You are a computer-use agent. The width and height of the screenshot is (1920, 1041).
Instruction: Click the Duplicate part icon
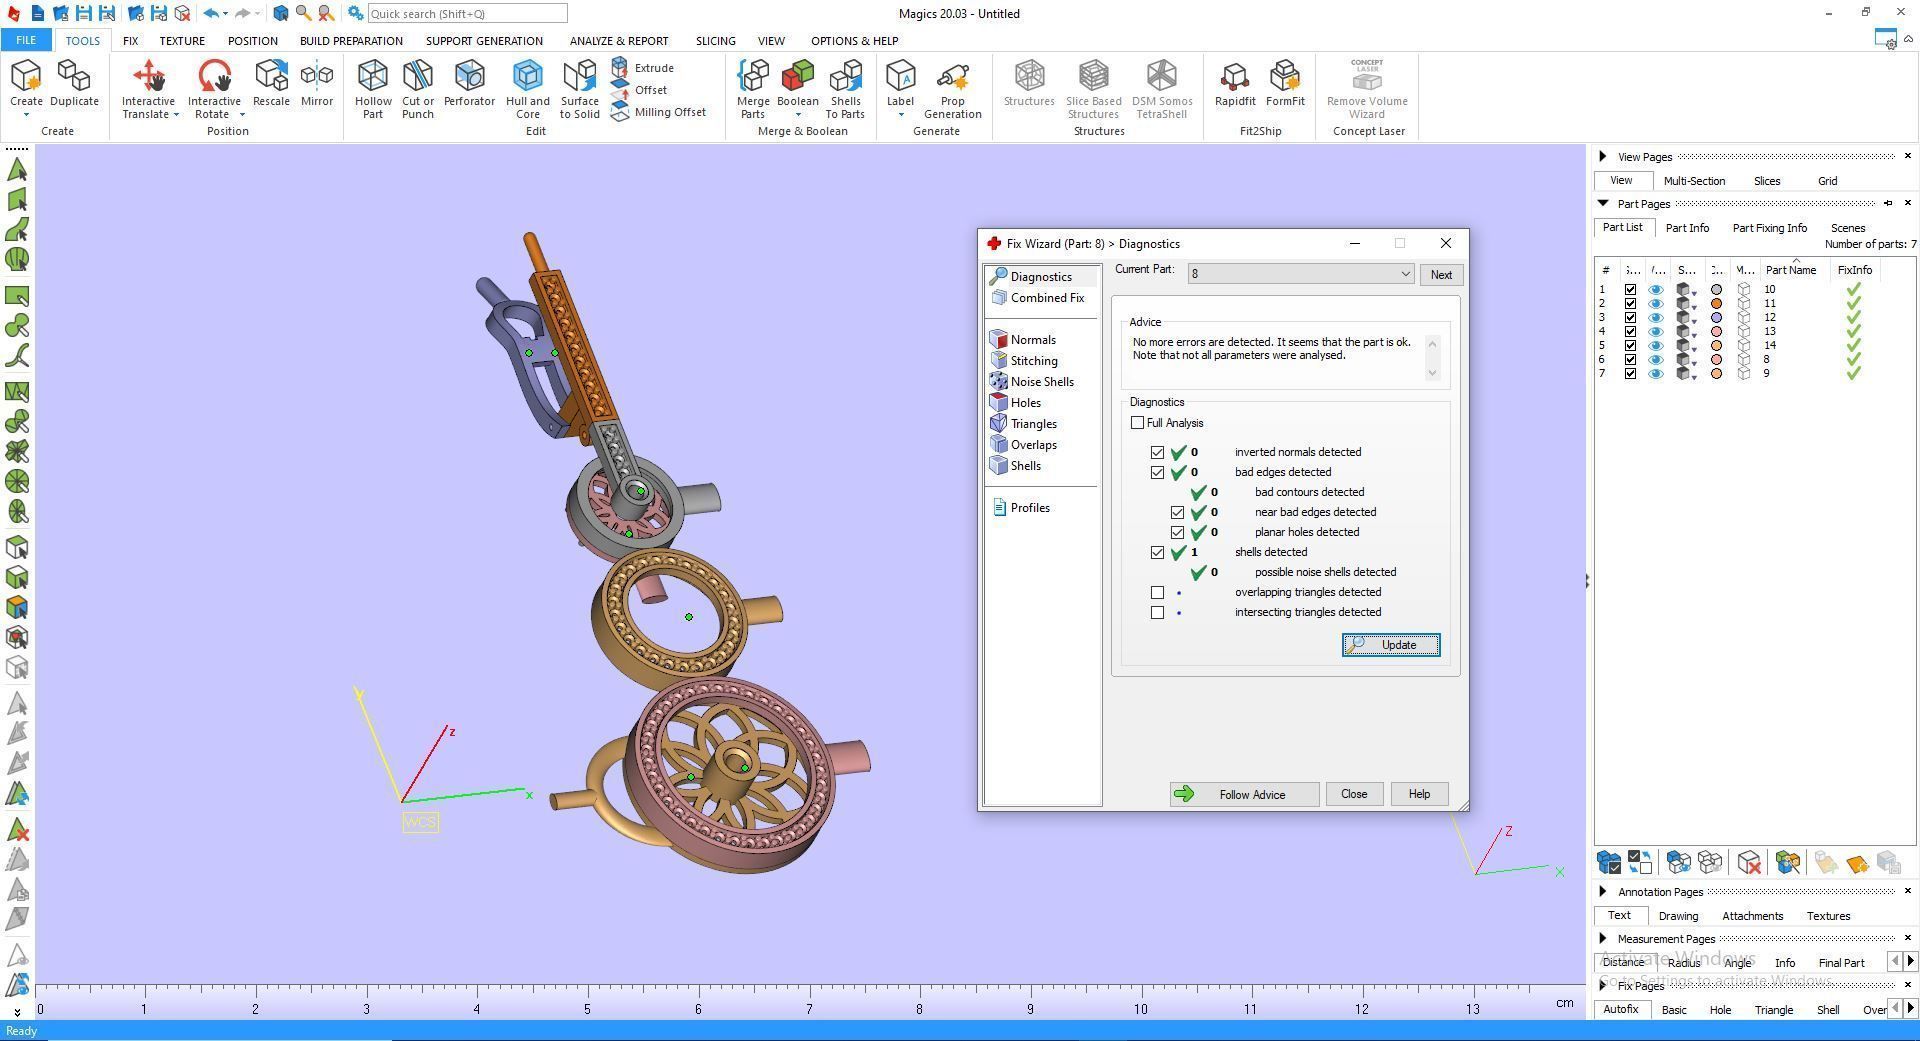tap(74, 84)
